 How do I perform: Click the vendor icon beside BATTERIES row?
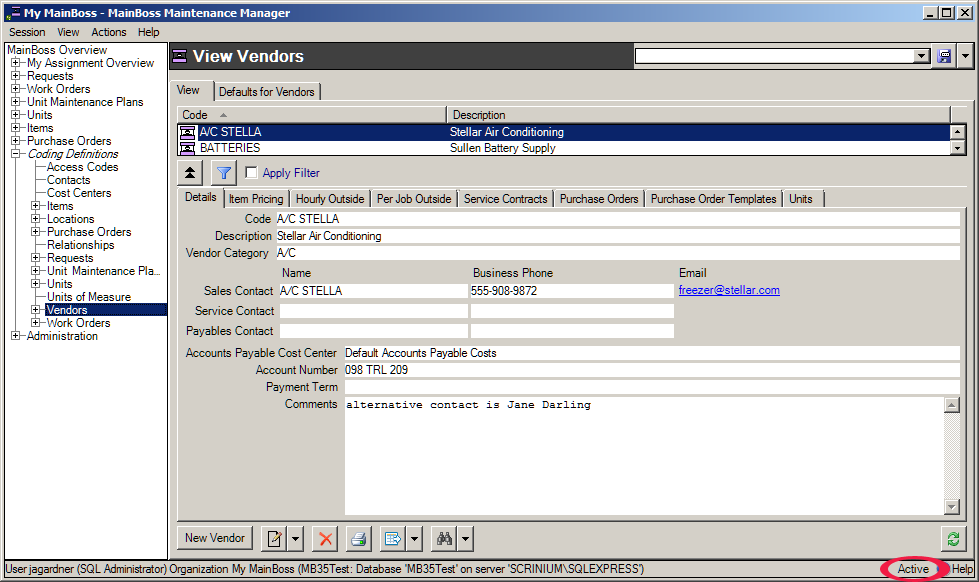point(187,148)
